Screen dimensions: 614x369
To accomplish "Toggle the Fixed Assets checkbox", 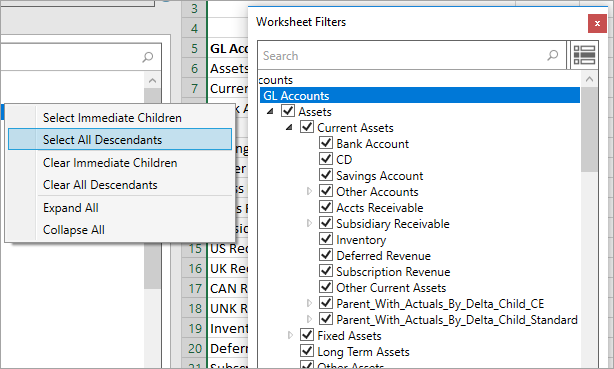I will pos(307,335).
